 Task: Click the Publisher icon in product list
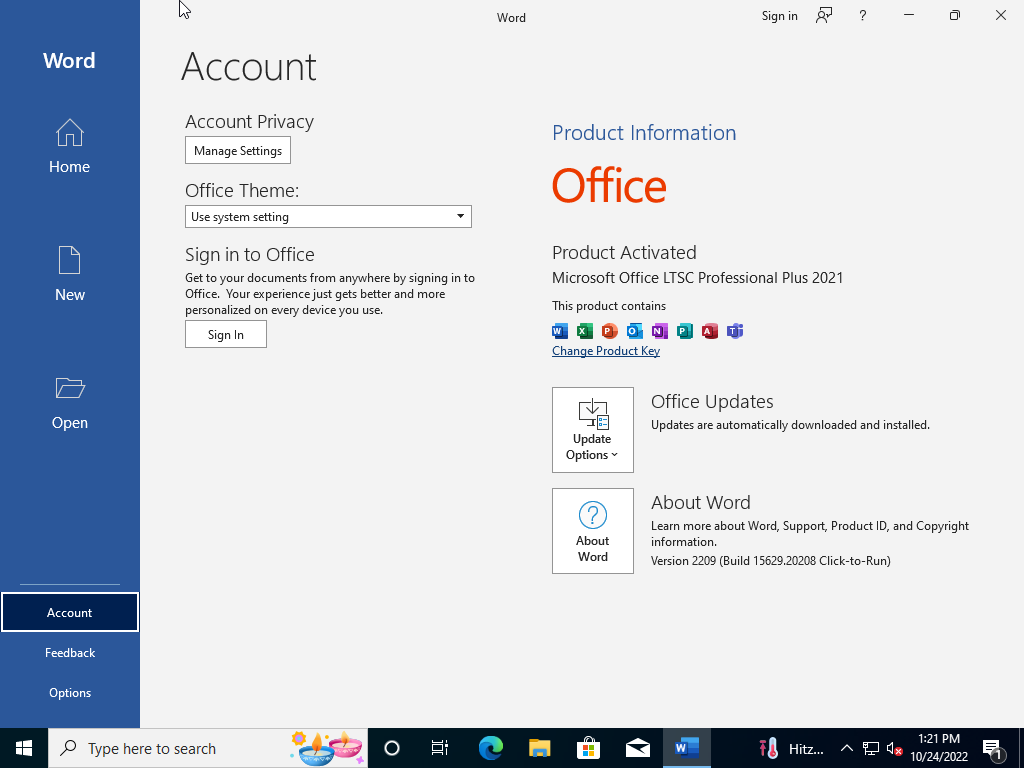pyautogui.click(x=685, y=331)
